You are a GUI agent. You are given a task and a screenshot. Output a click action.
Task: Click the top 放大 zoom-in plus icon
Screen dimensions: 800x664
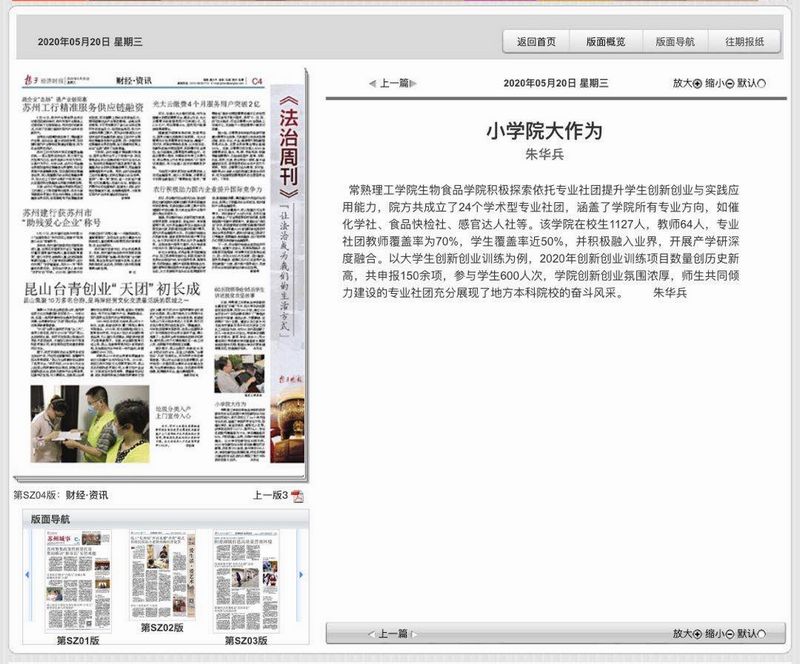pos(697,83)
